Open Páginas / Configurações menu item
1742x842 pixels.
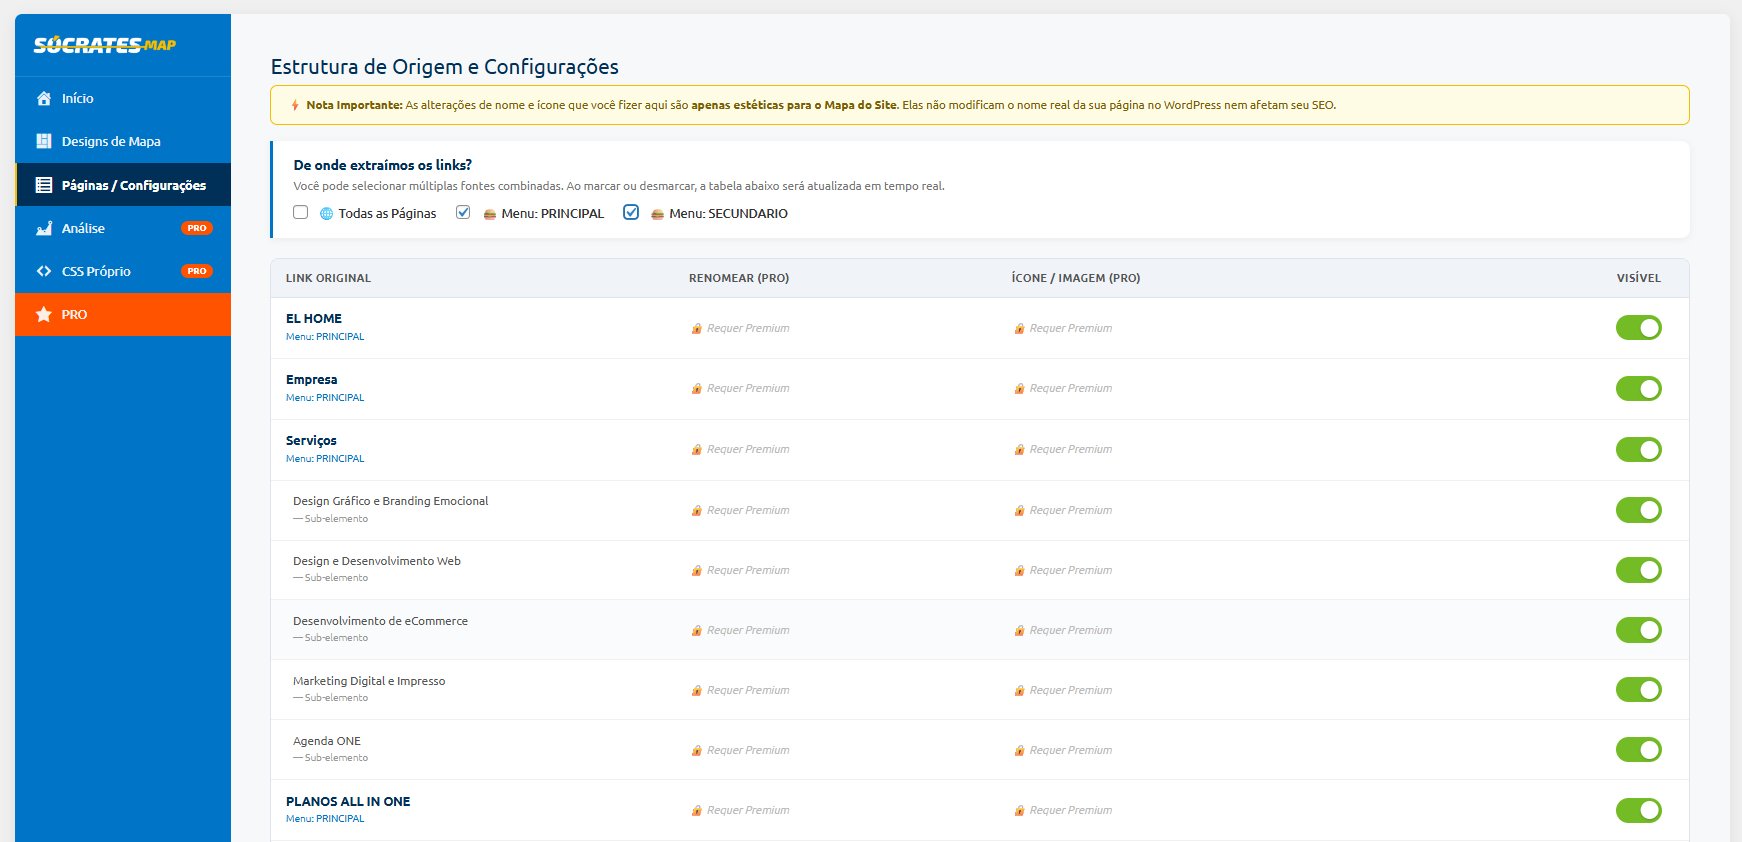(133, 185)
